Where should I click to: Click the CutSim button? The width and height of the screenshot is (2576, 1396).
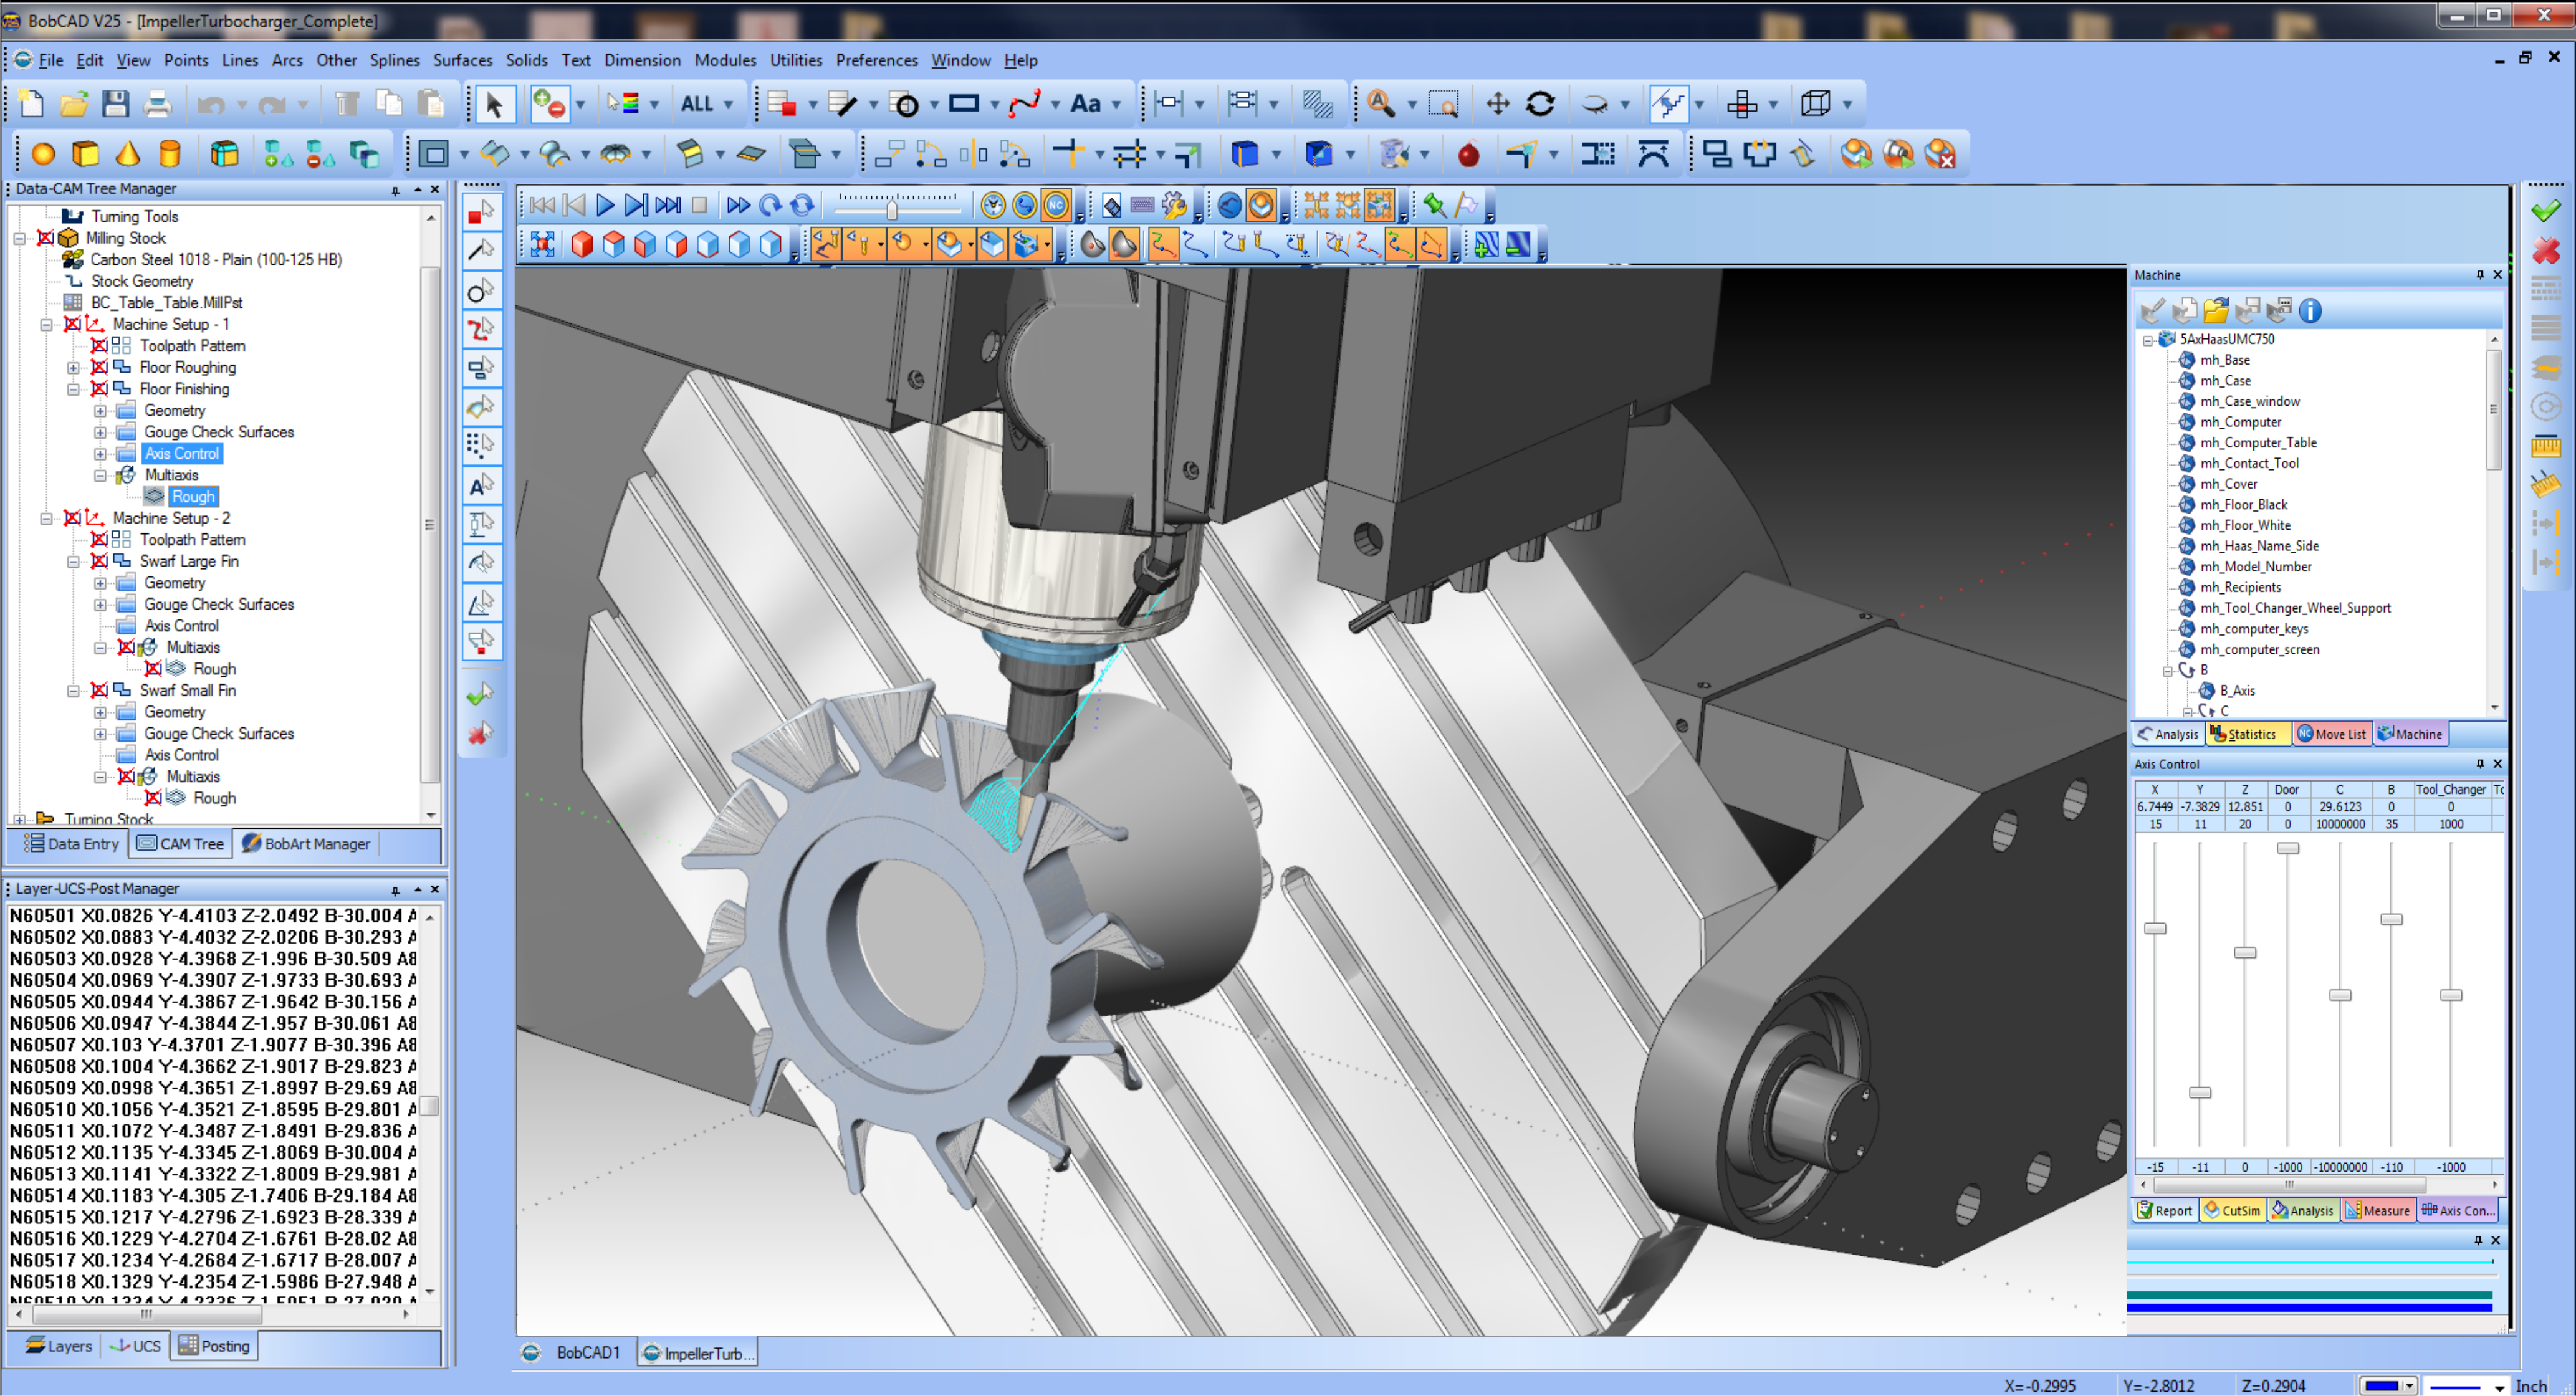(x=2232, y=1210)
